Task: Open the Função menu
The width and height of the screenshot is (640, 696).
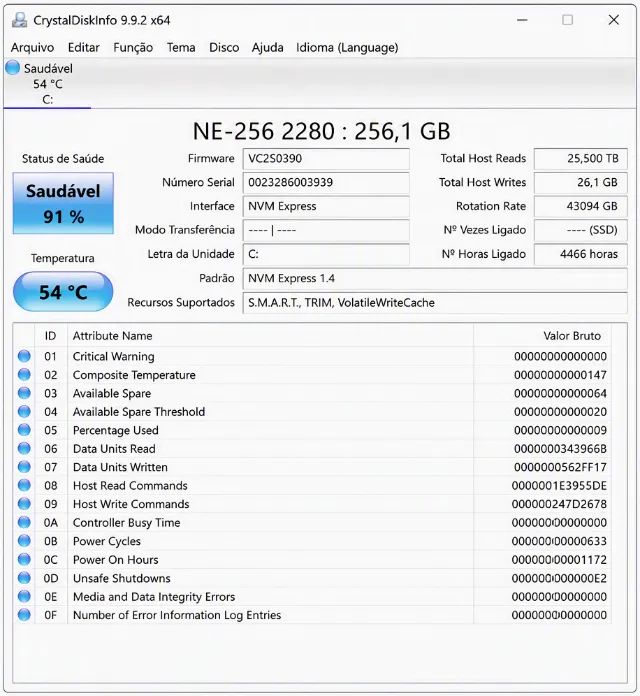Action: click(133, 47)
